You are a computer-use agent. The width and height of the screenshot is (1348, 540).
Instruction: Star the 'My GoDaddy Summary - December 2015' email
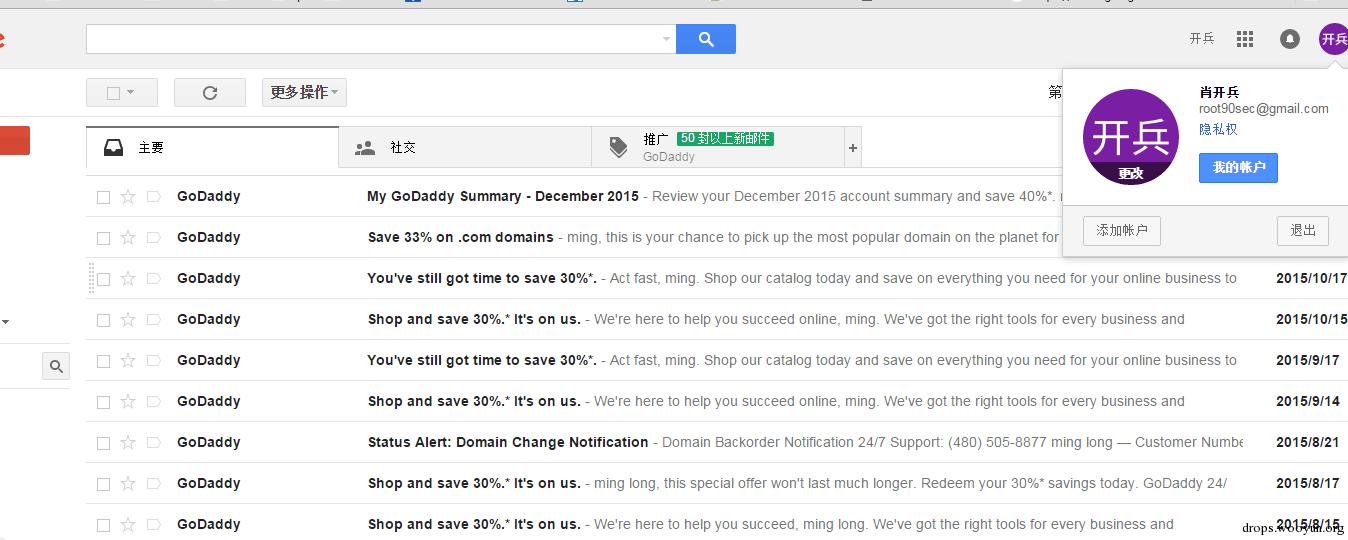click(x=128, y=197)
